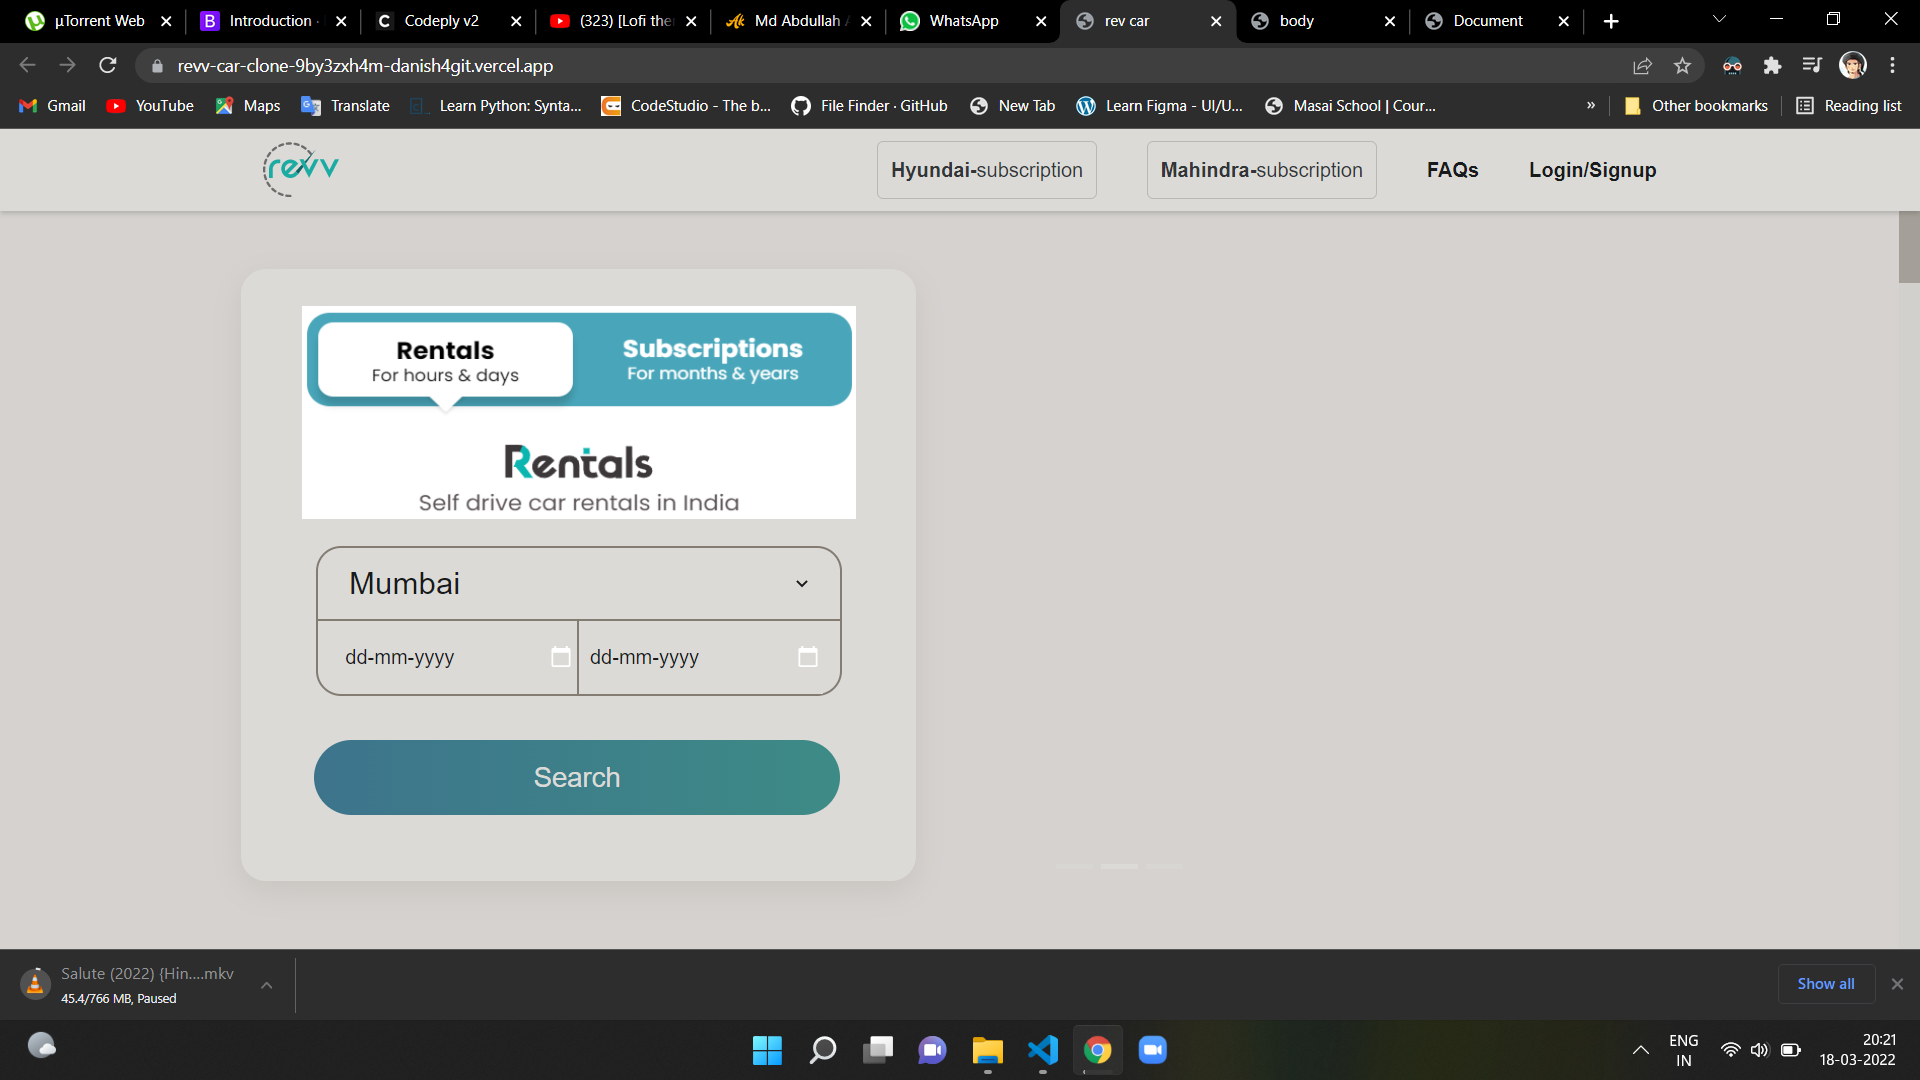Open Mahindra-subscription page
Screen dimensions: 1920x1080
[1261, 170]
